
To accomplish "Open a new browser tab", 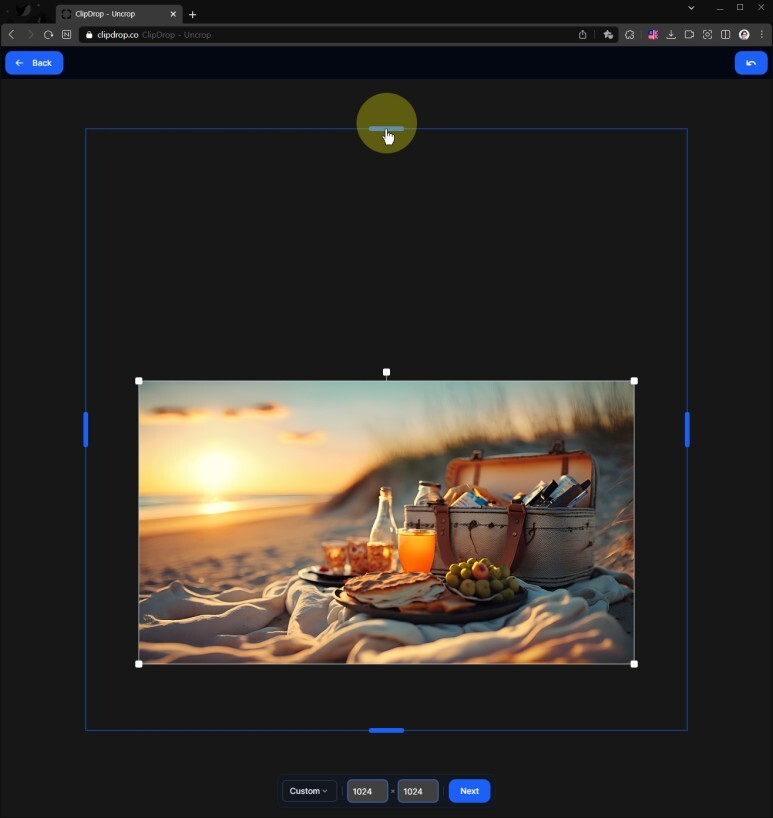I will [192, 15].
